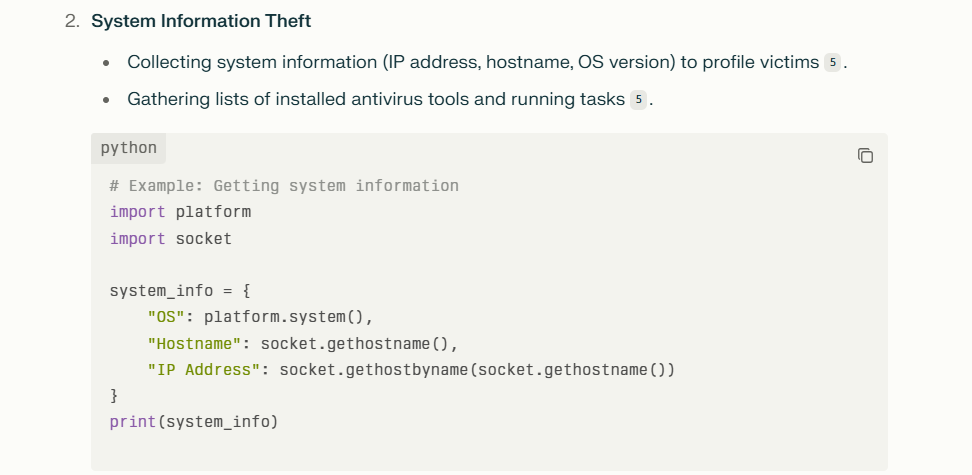972x475 pixels.
Task: Click the closing brace line in code
Action: point(114,396)
